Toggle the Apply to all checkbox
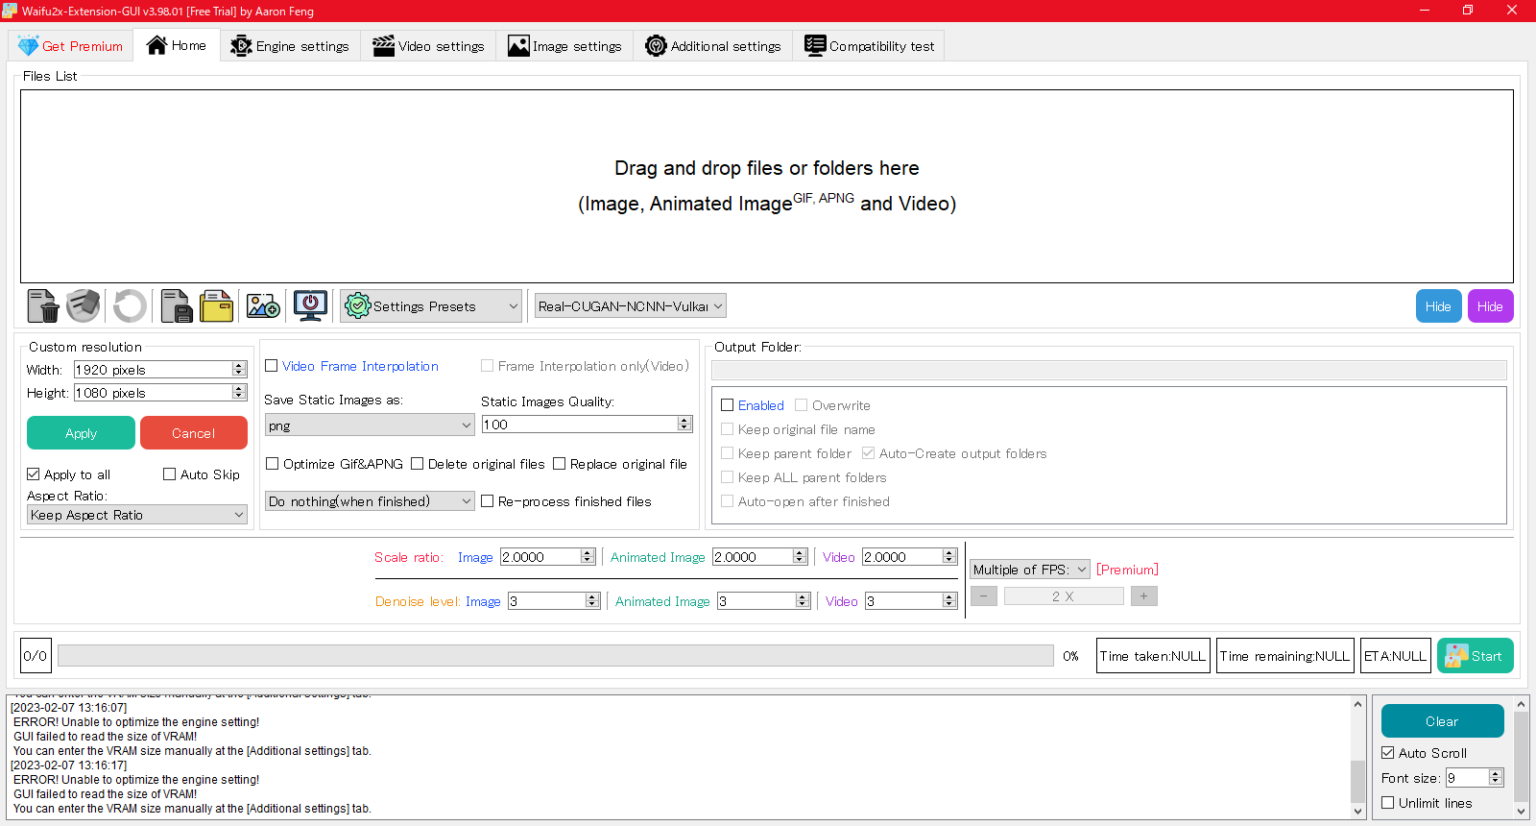 click(34, 475)
